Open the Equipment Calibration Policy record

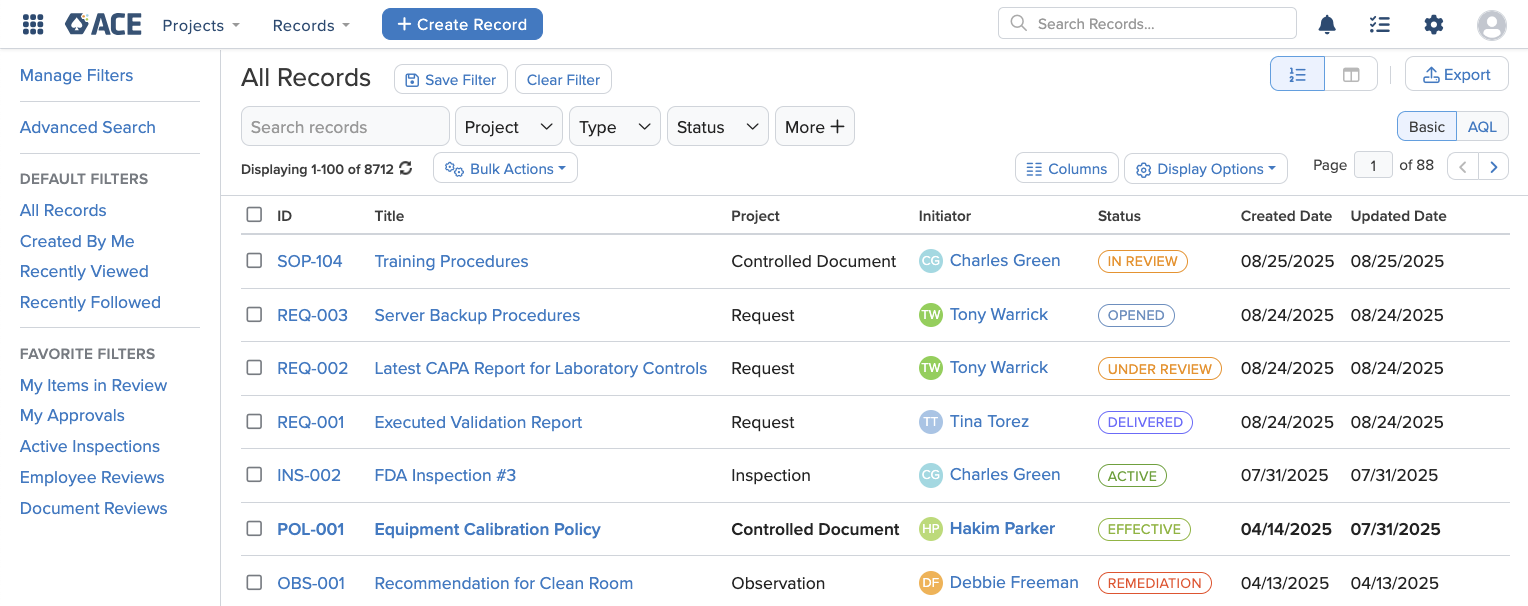(487, 529)
